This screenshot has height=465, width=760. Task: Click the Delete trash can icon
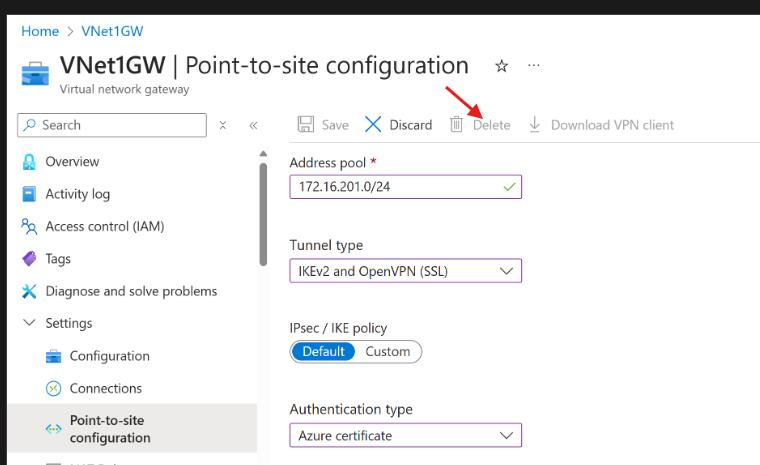[456, 124]
